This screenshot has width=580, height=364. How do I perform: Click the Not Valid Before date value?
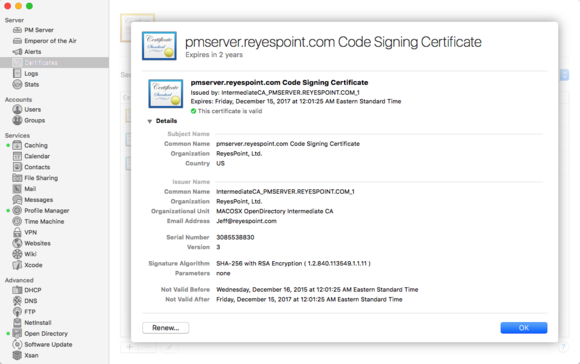pyautogui.click(x=317, y=290)
